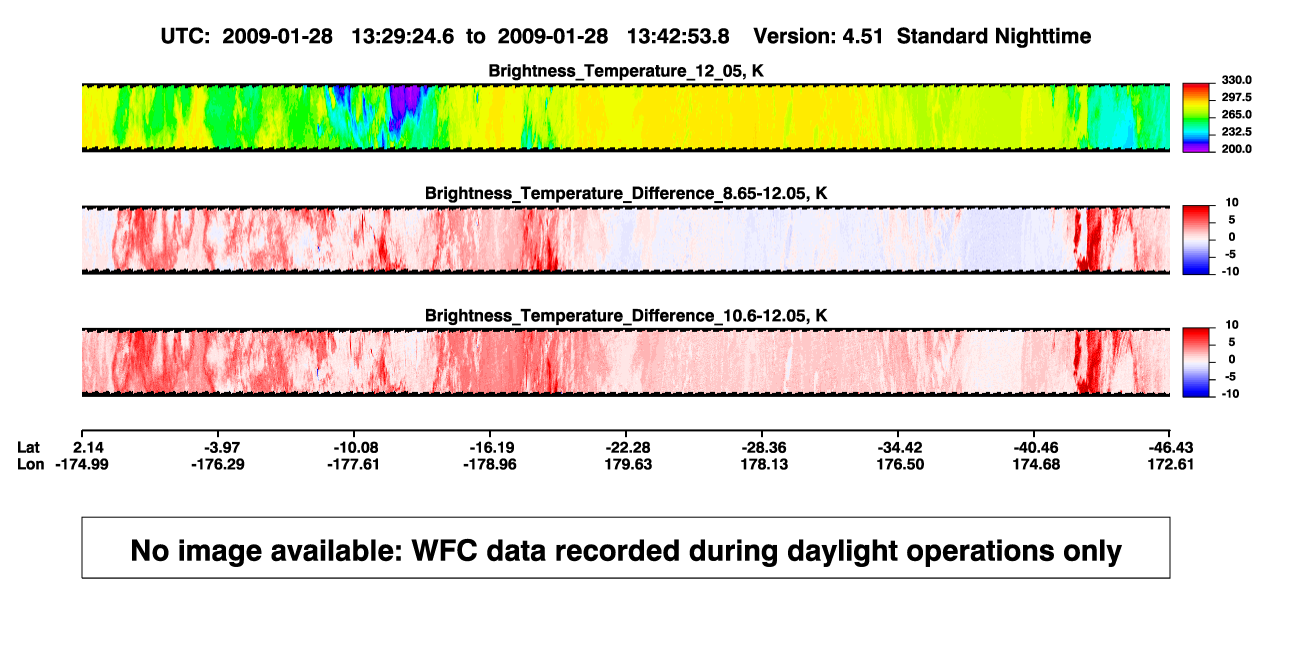Viewport: 1300px width, 667px height.
Task: Click the 'Version: 4.51' text
Action: coord(820,37)
